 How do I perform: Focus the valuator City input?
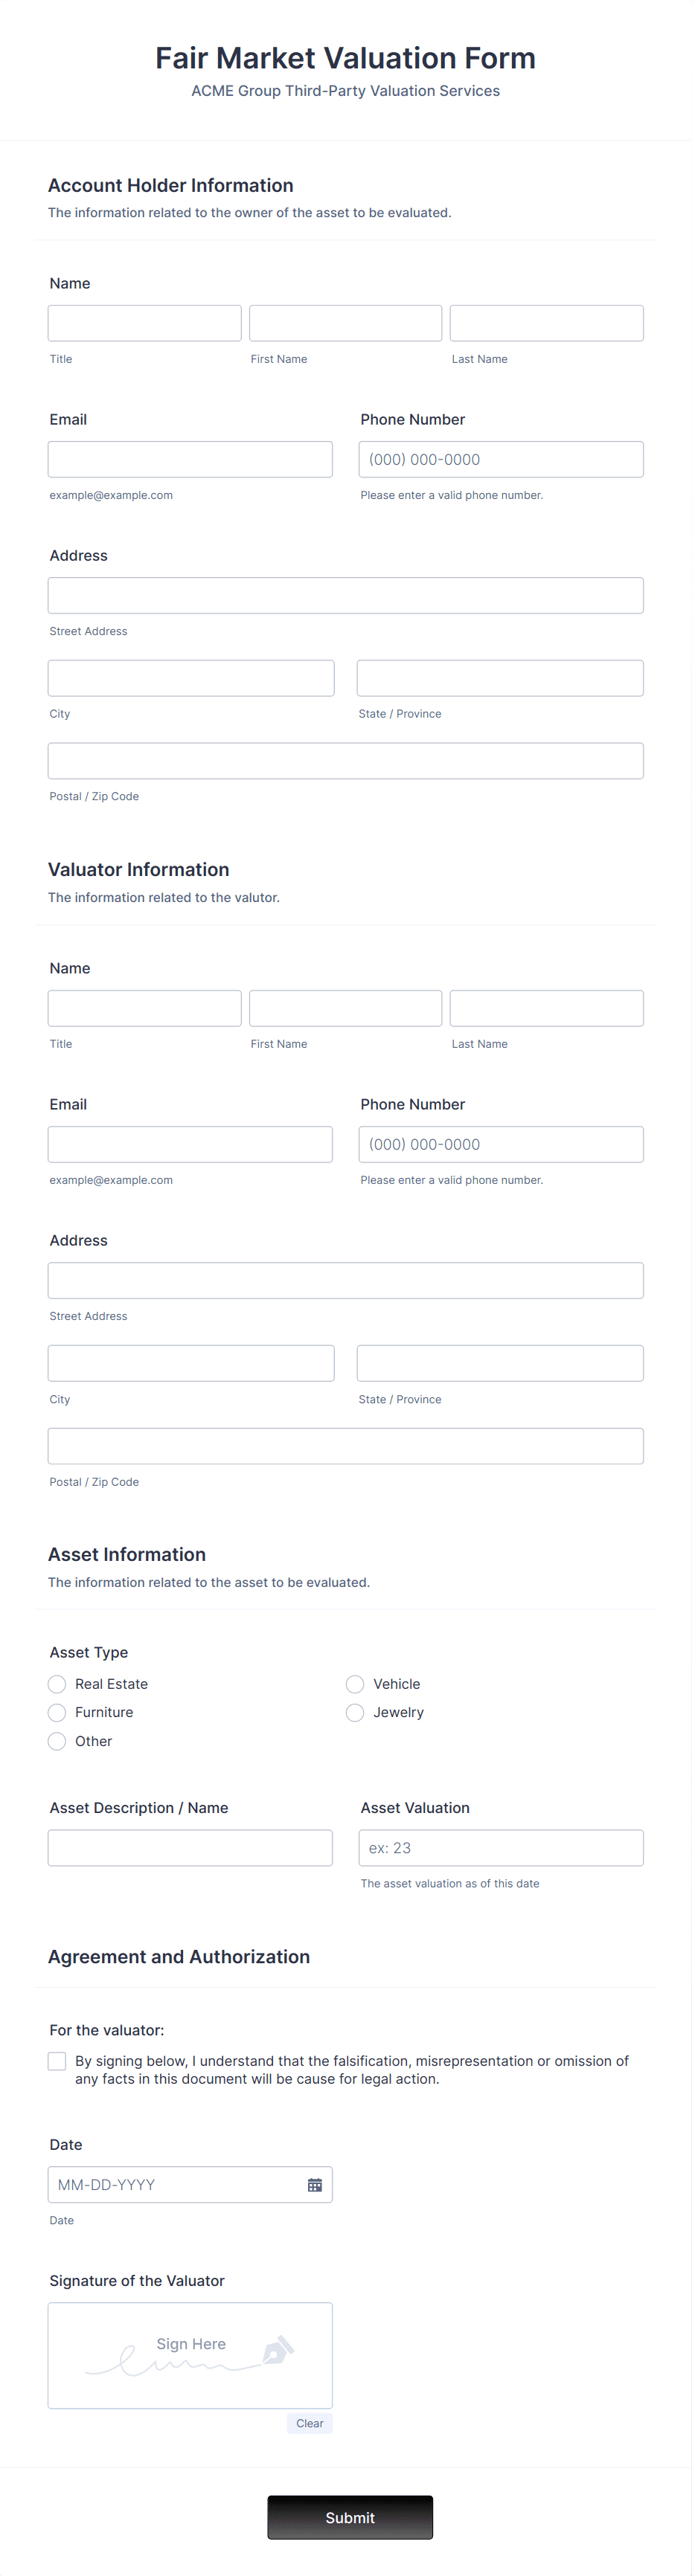pos(190,1362)
